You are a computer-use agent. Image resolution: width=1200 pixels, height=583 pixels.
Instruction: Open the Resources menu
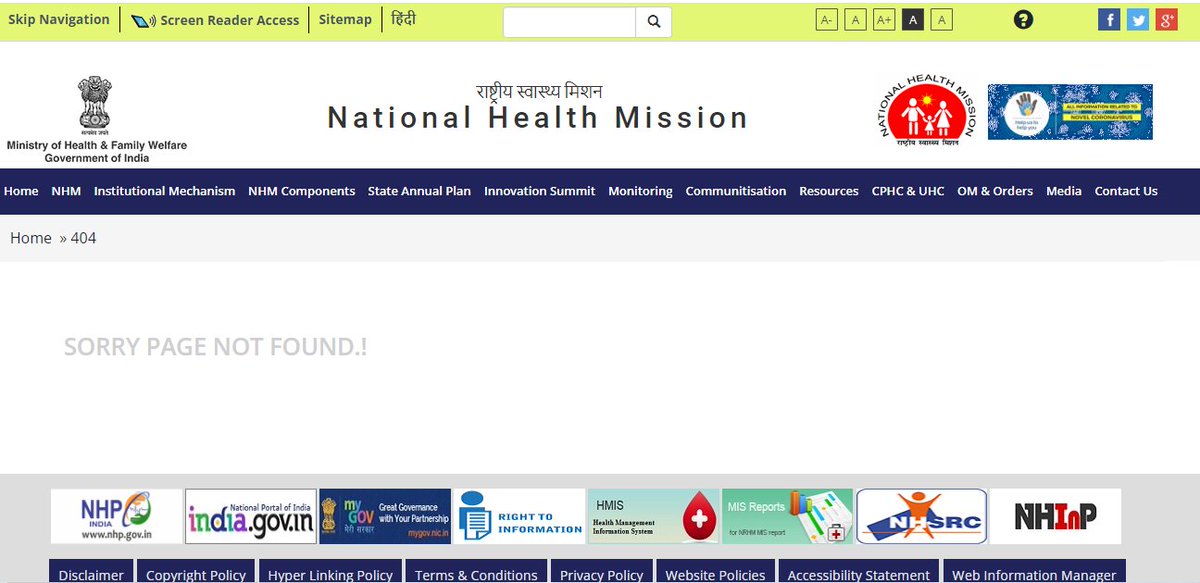829,191
